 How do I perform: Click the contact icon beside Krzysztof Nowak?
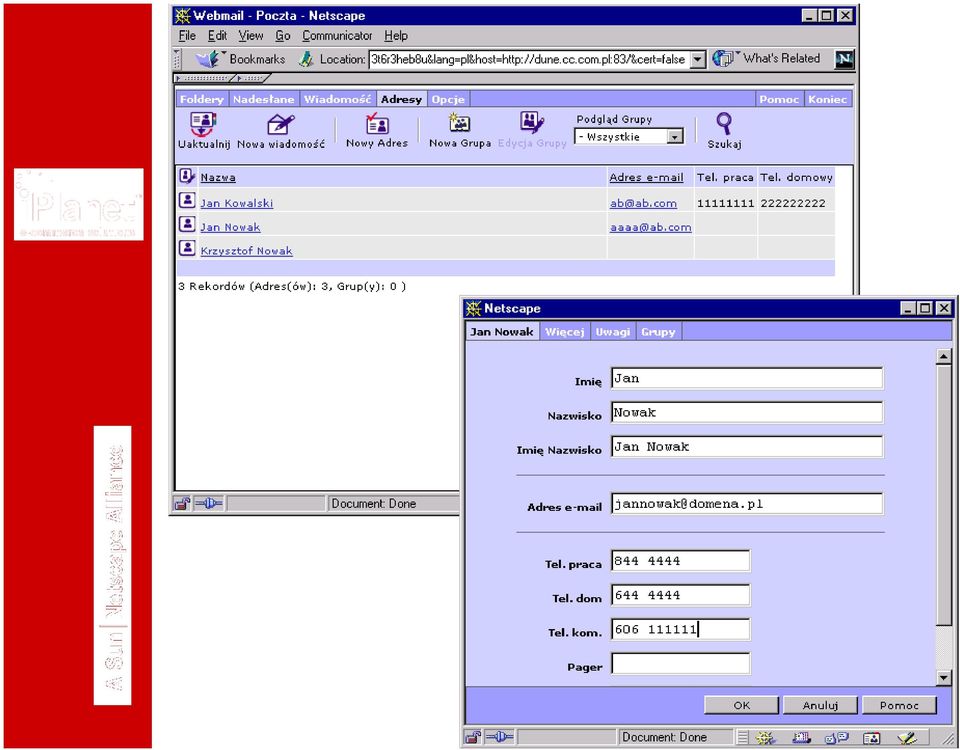[187, 249]
